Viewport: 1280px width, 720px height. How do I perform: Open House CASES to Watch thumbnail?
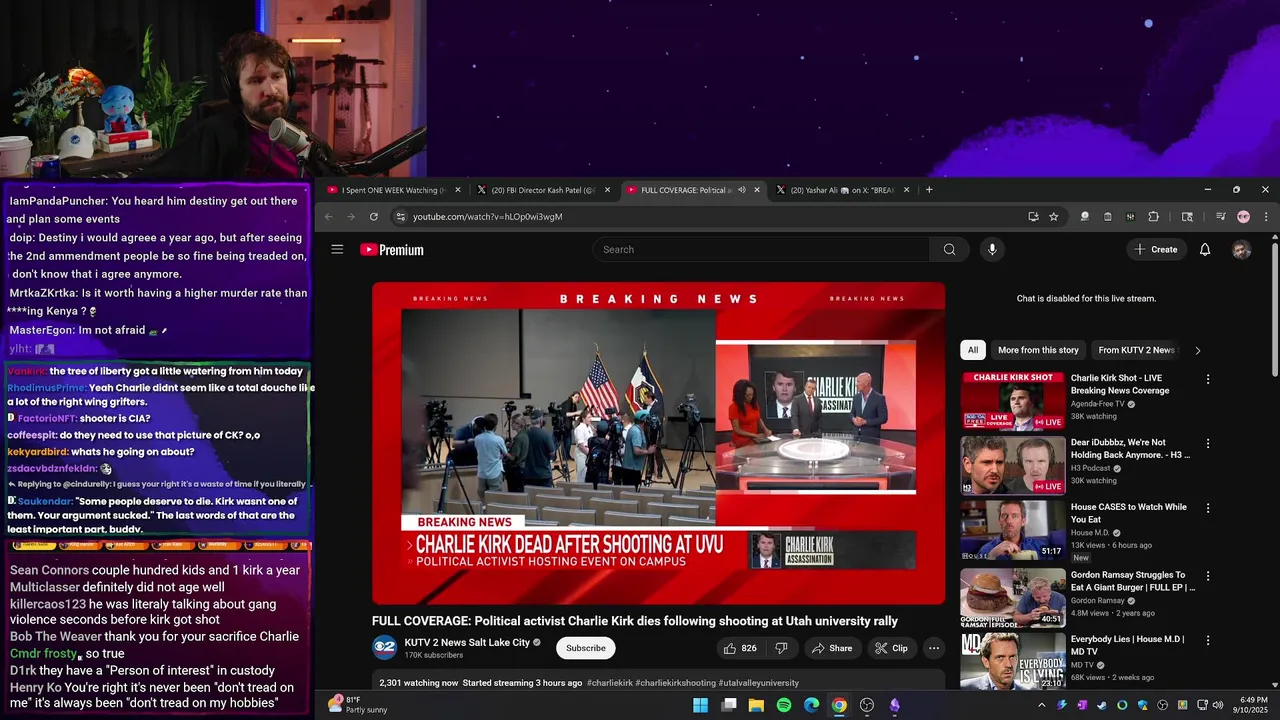point(1013,530)
